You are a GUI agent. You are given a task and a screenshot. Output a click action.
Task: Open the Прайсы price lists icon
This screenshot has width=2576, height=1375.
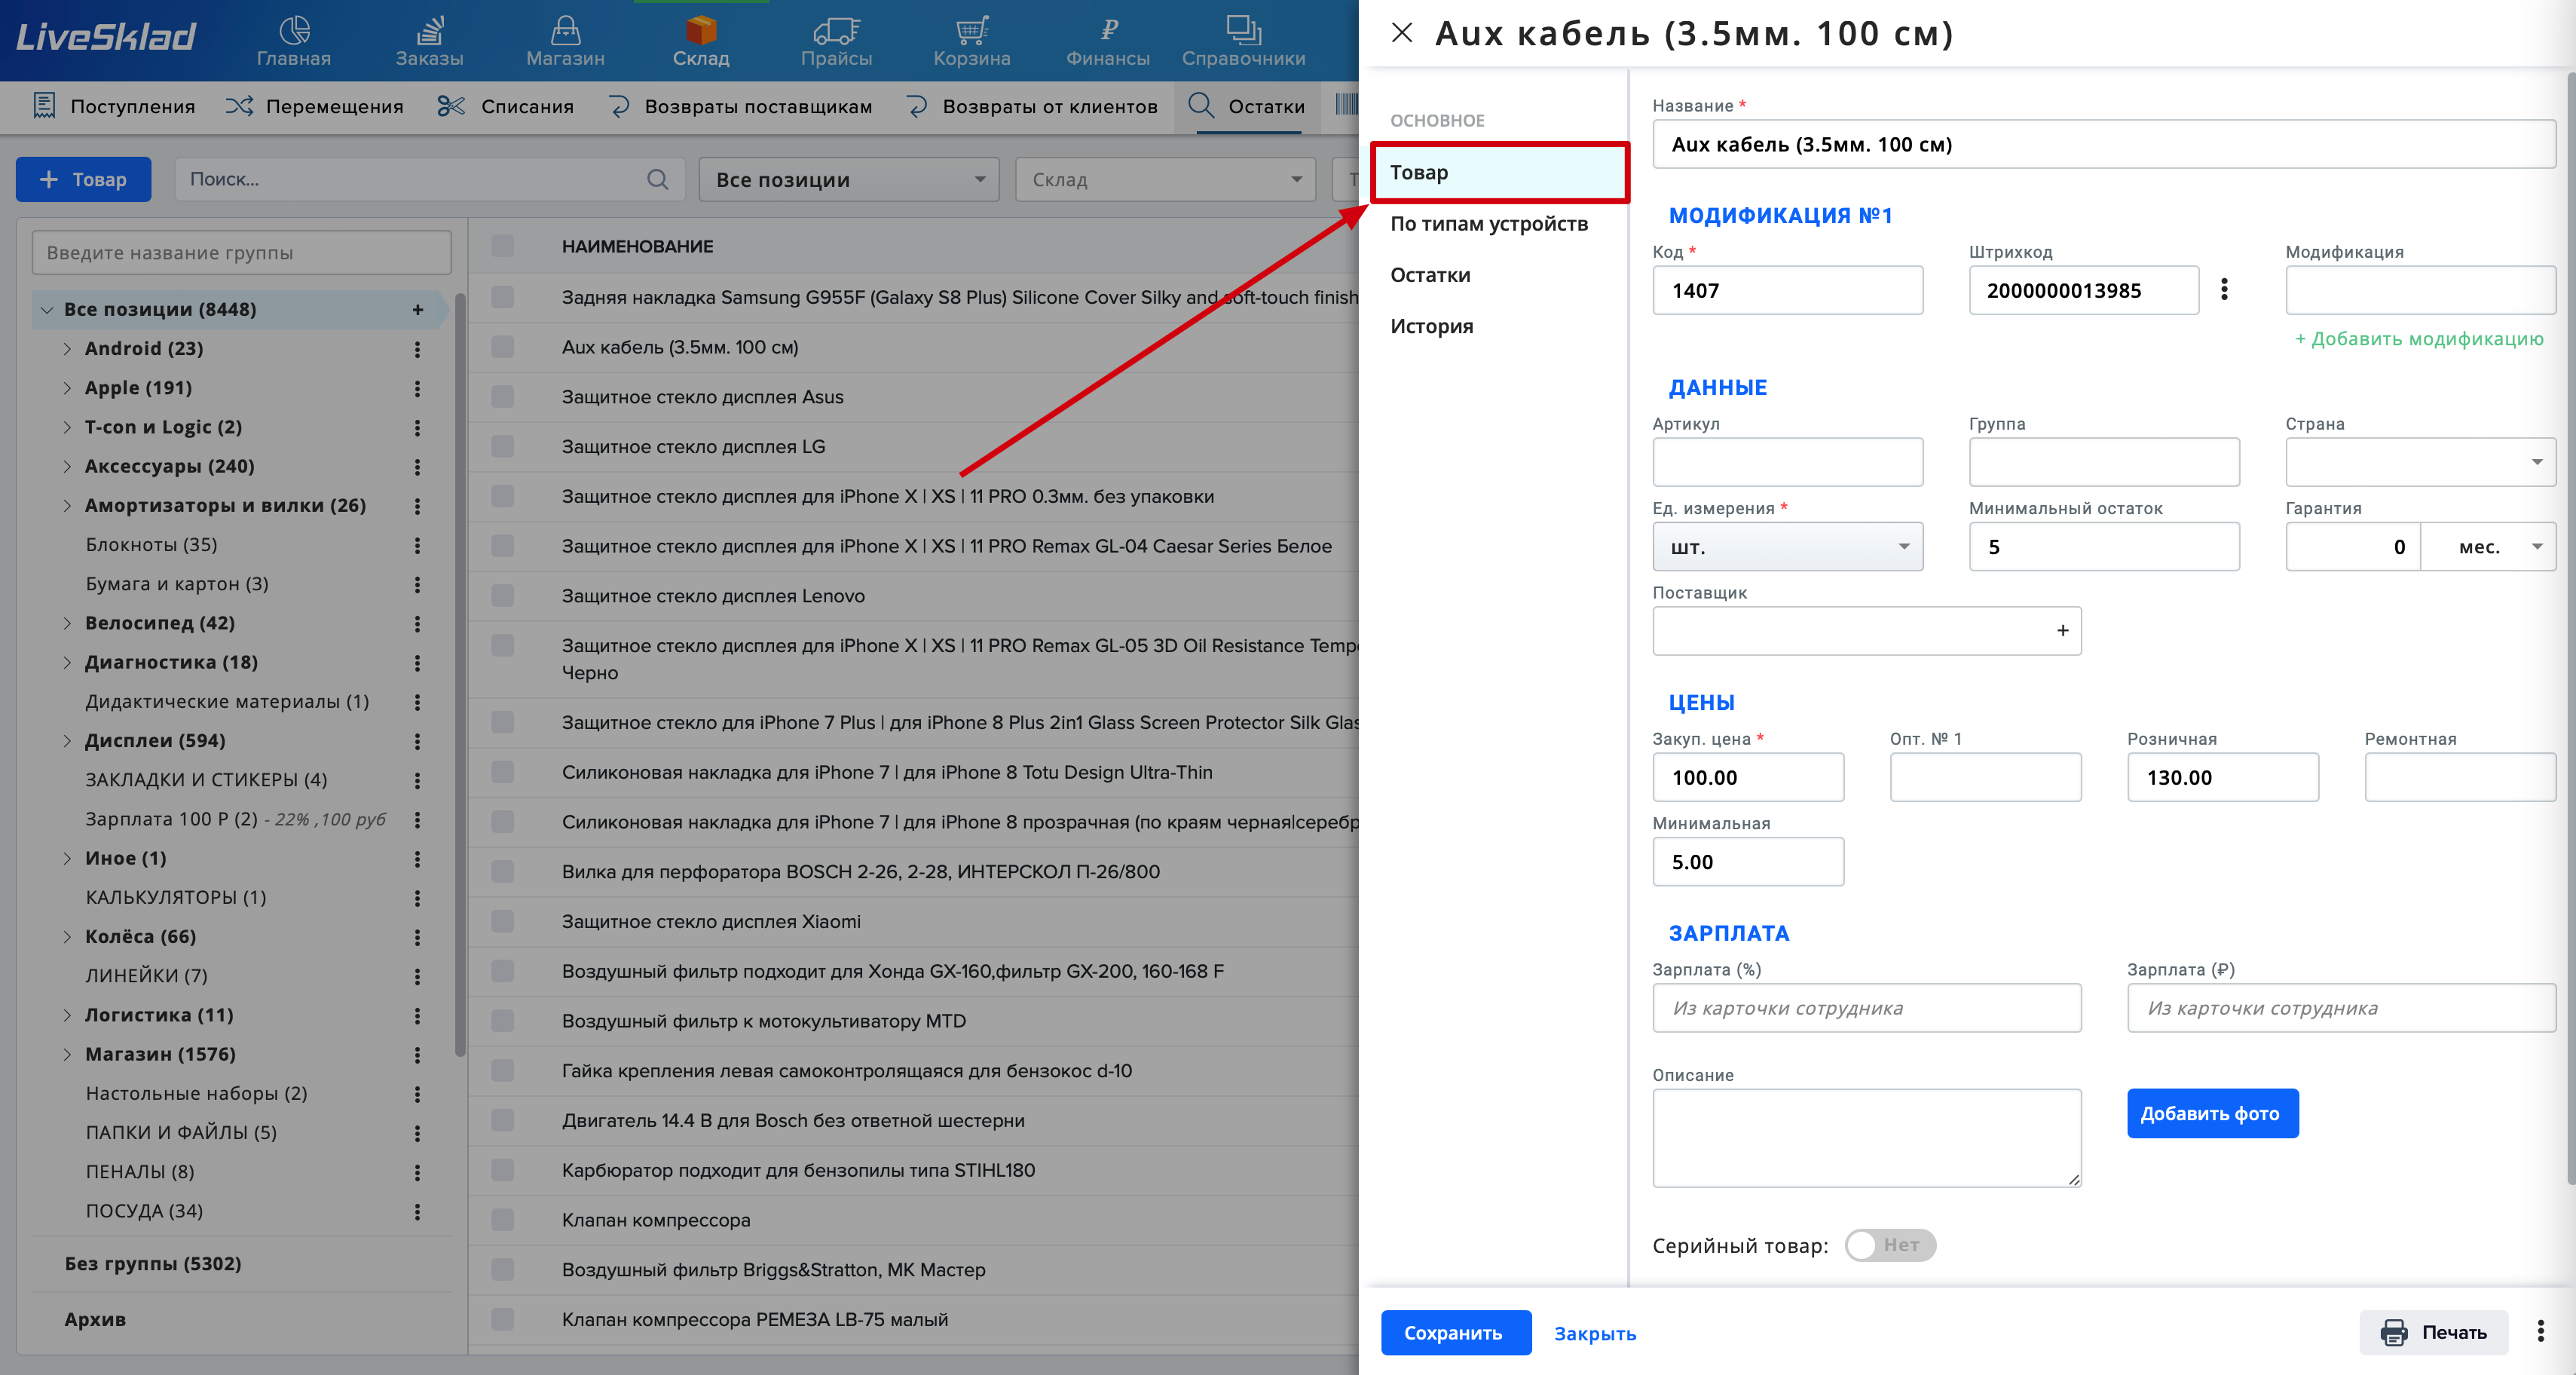(x=836, y=41)
